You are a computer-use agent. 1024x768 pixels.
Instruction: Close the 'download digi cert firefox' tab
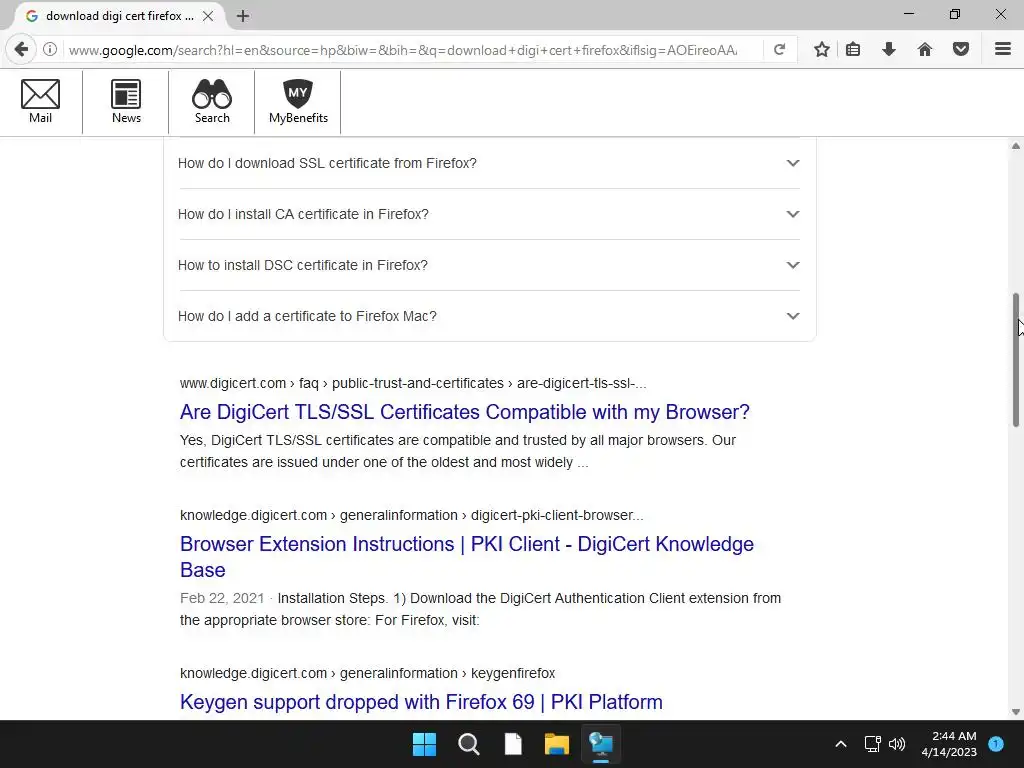tap(208, 16)
